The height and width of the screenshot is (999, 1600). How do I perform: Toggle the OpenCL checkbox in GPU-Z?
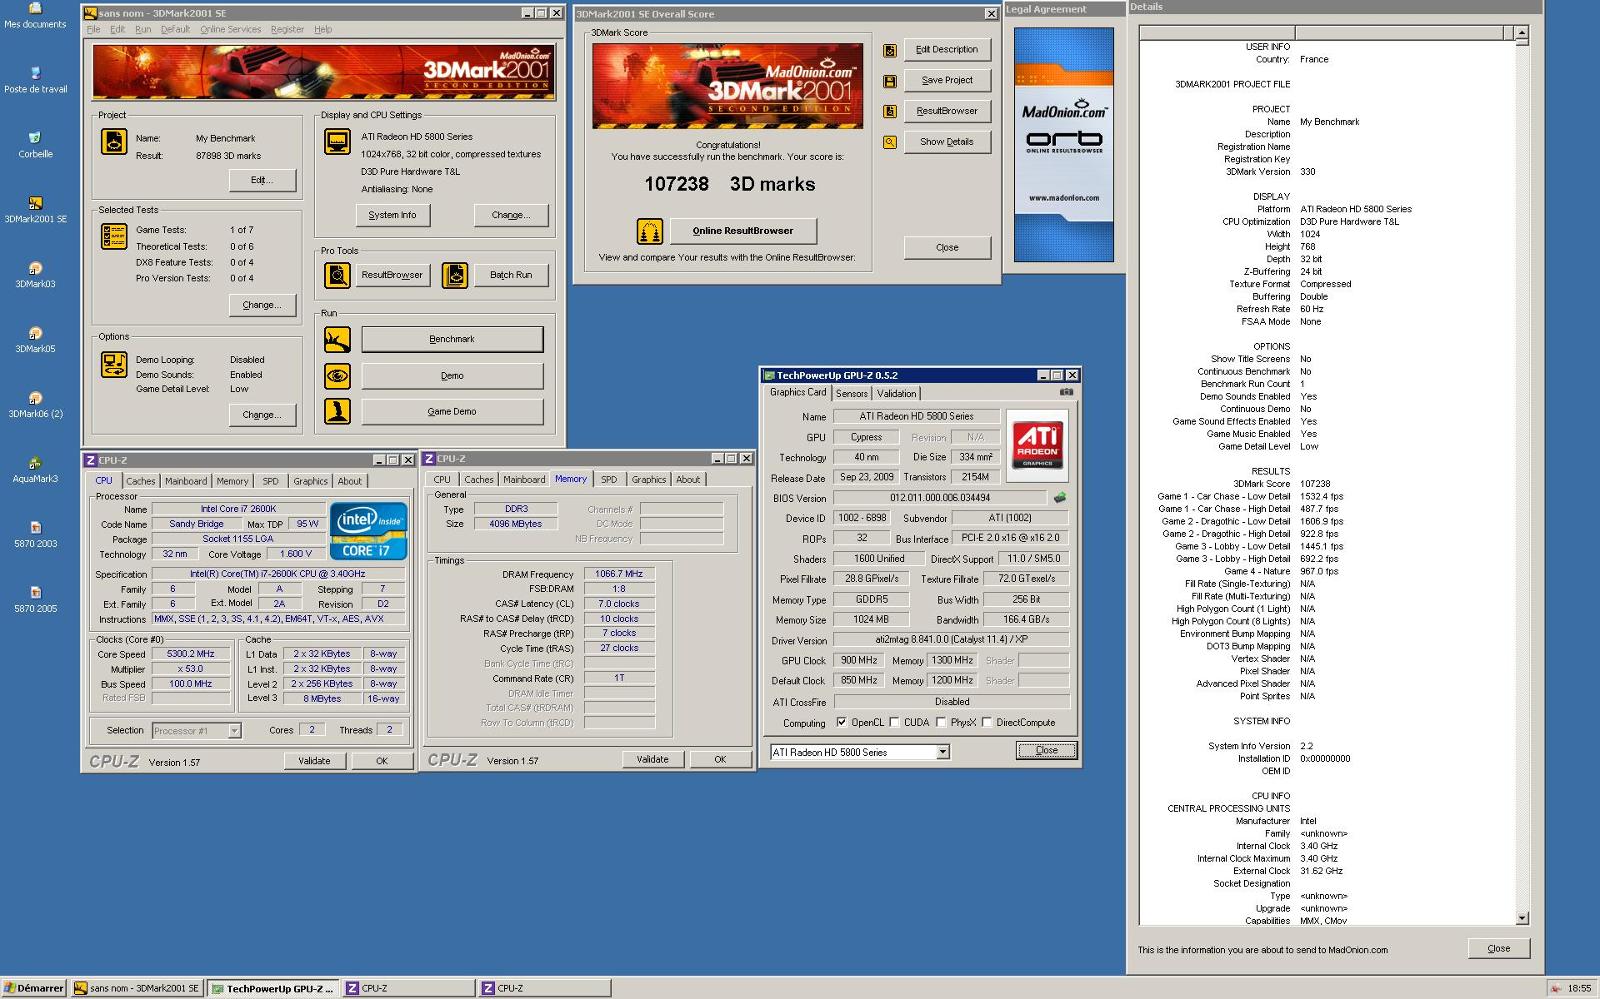click(841, 722)
